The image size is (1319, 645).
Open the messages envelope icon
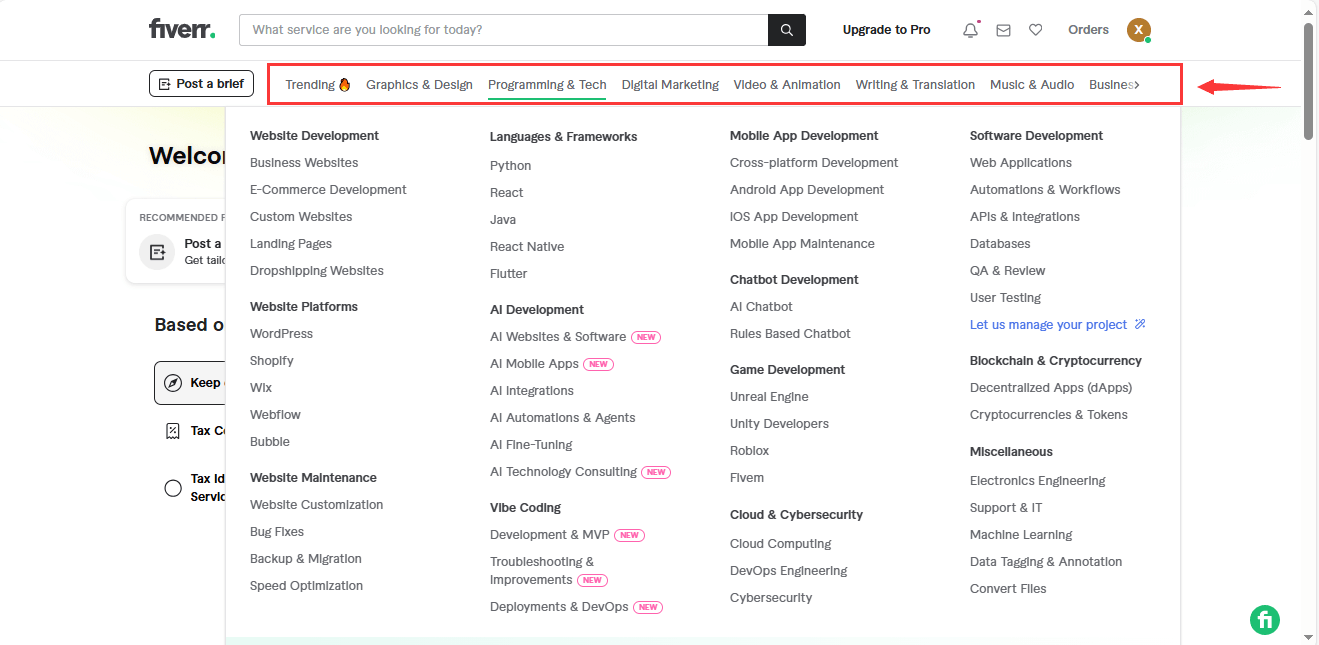(x=1003, y=30)
